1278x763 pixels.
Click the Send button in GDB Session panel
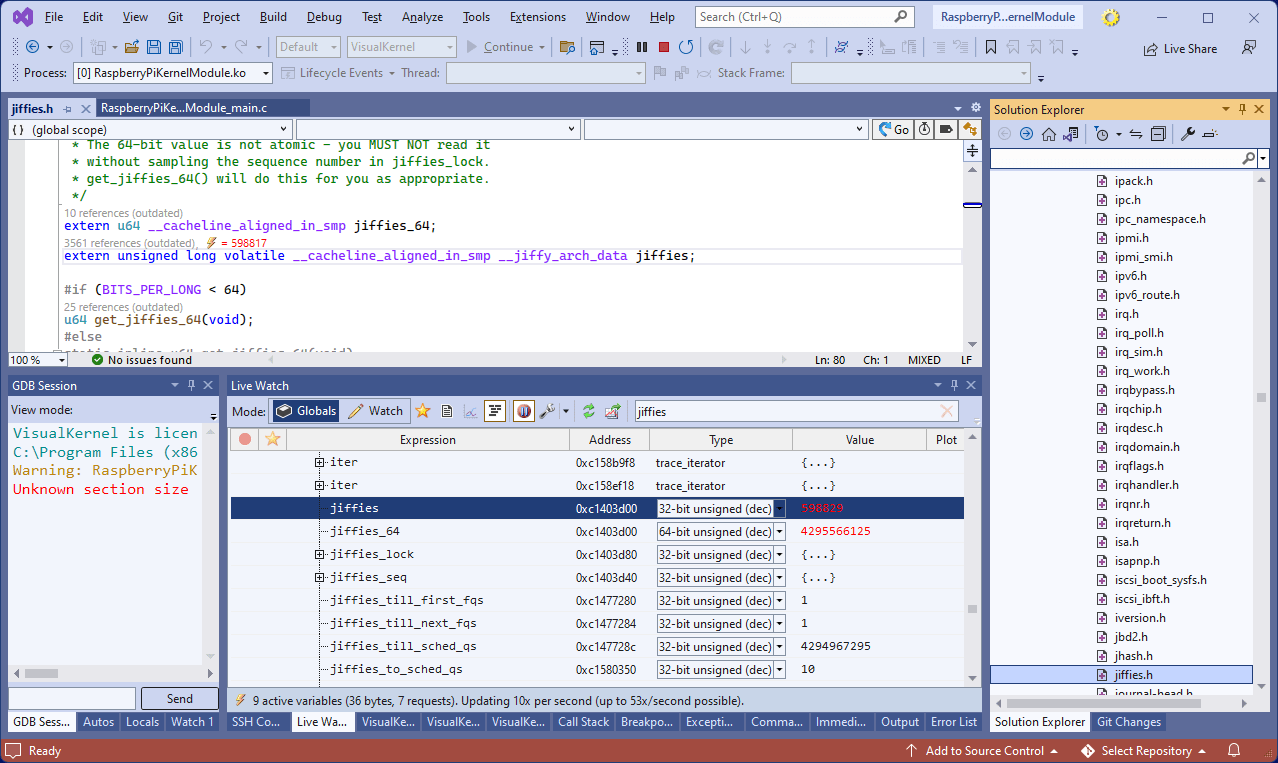[x=179, y=698]
